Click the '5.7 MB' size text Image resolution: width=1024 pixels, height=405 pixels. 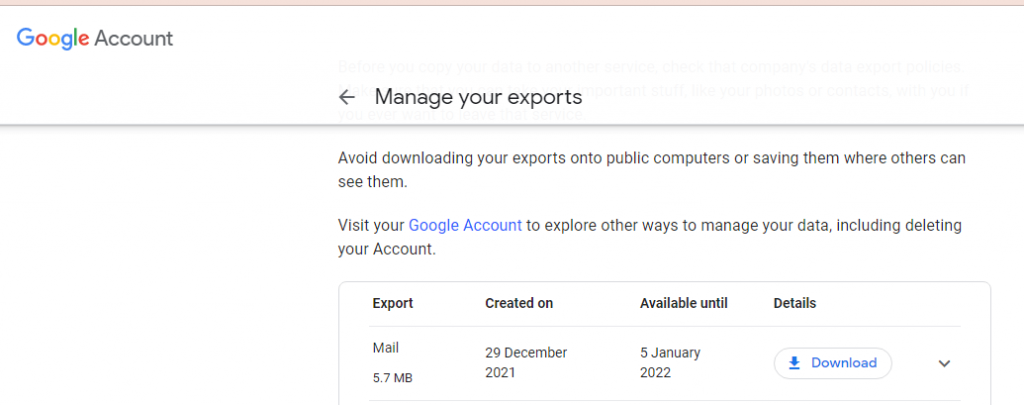tap(392, 378)
